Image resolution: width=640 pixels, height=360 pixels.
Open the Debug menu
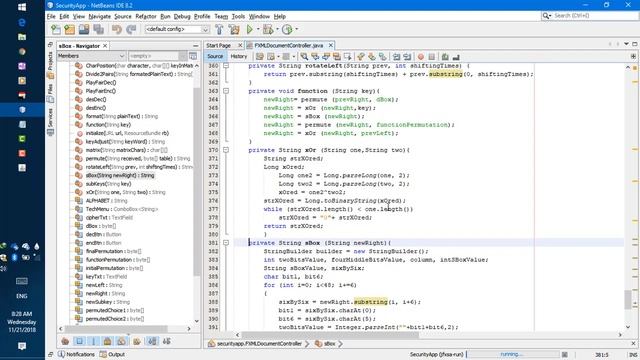click(x=182, y=16)
